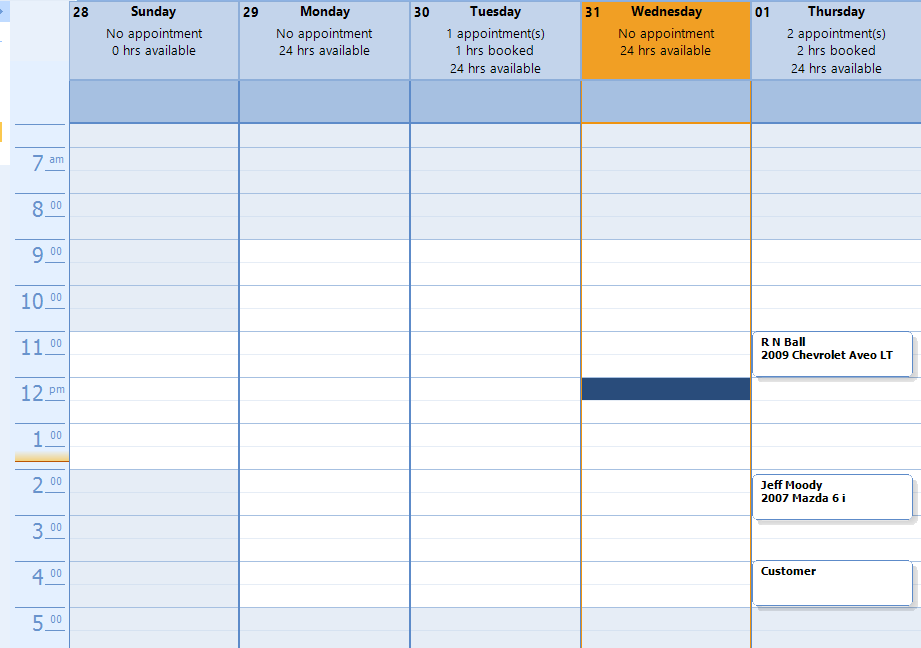Open the Tuesday 30 day header

(x=495, y=40)
